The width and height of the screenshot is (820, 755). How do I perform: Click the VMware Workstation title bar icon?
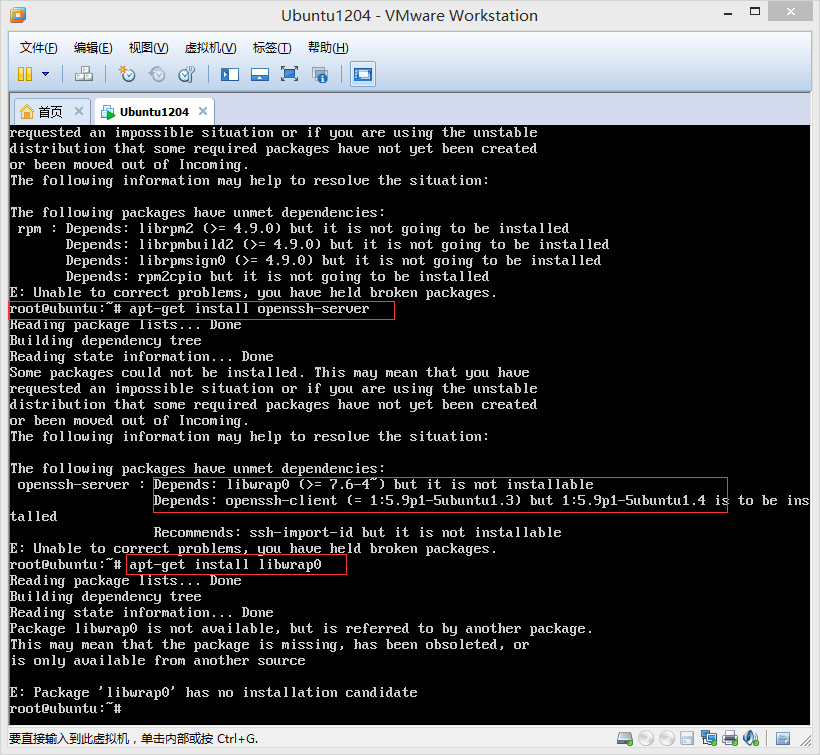point(18,15)
